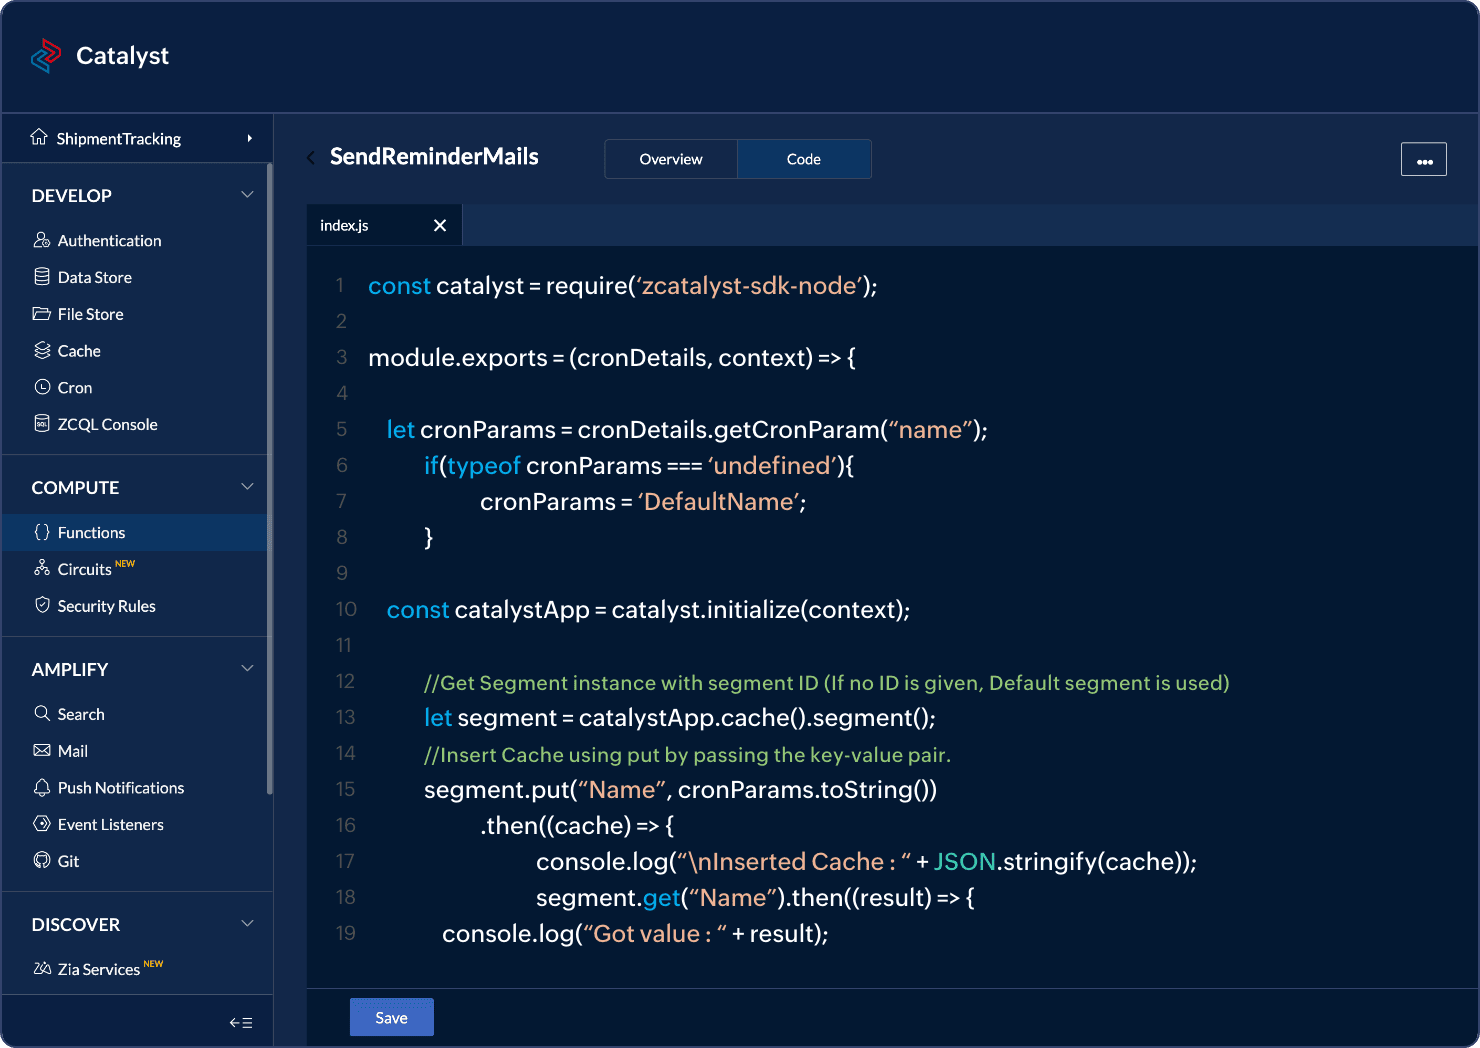Screen dimensions: 1480x1048
Task: Click the Security Rules shield icon
Action: pyautogui.click(x=42, y=605)
